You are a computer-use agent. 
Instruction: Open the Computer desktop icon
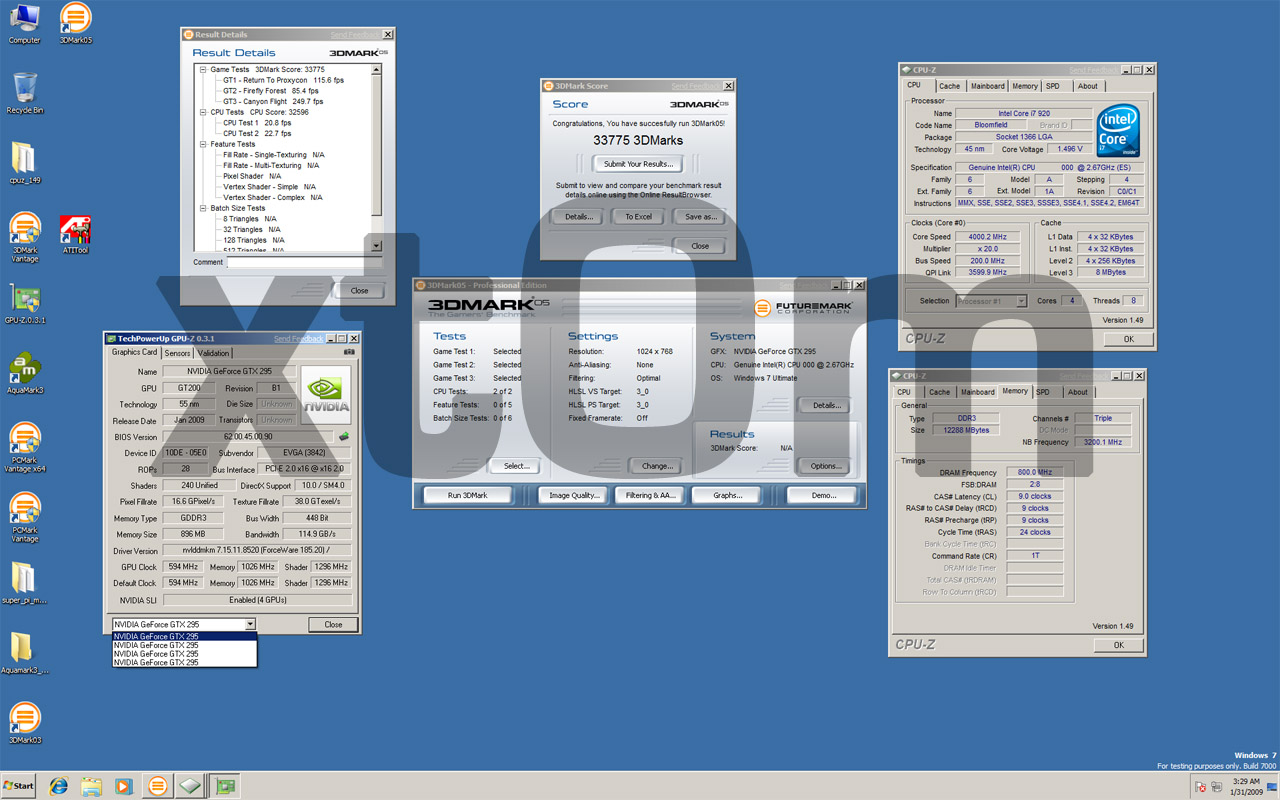[x=24, y=22]
